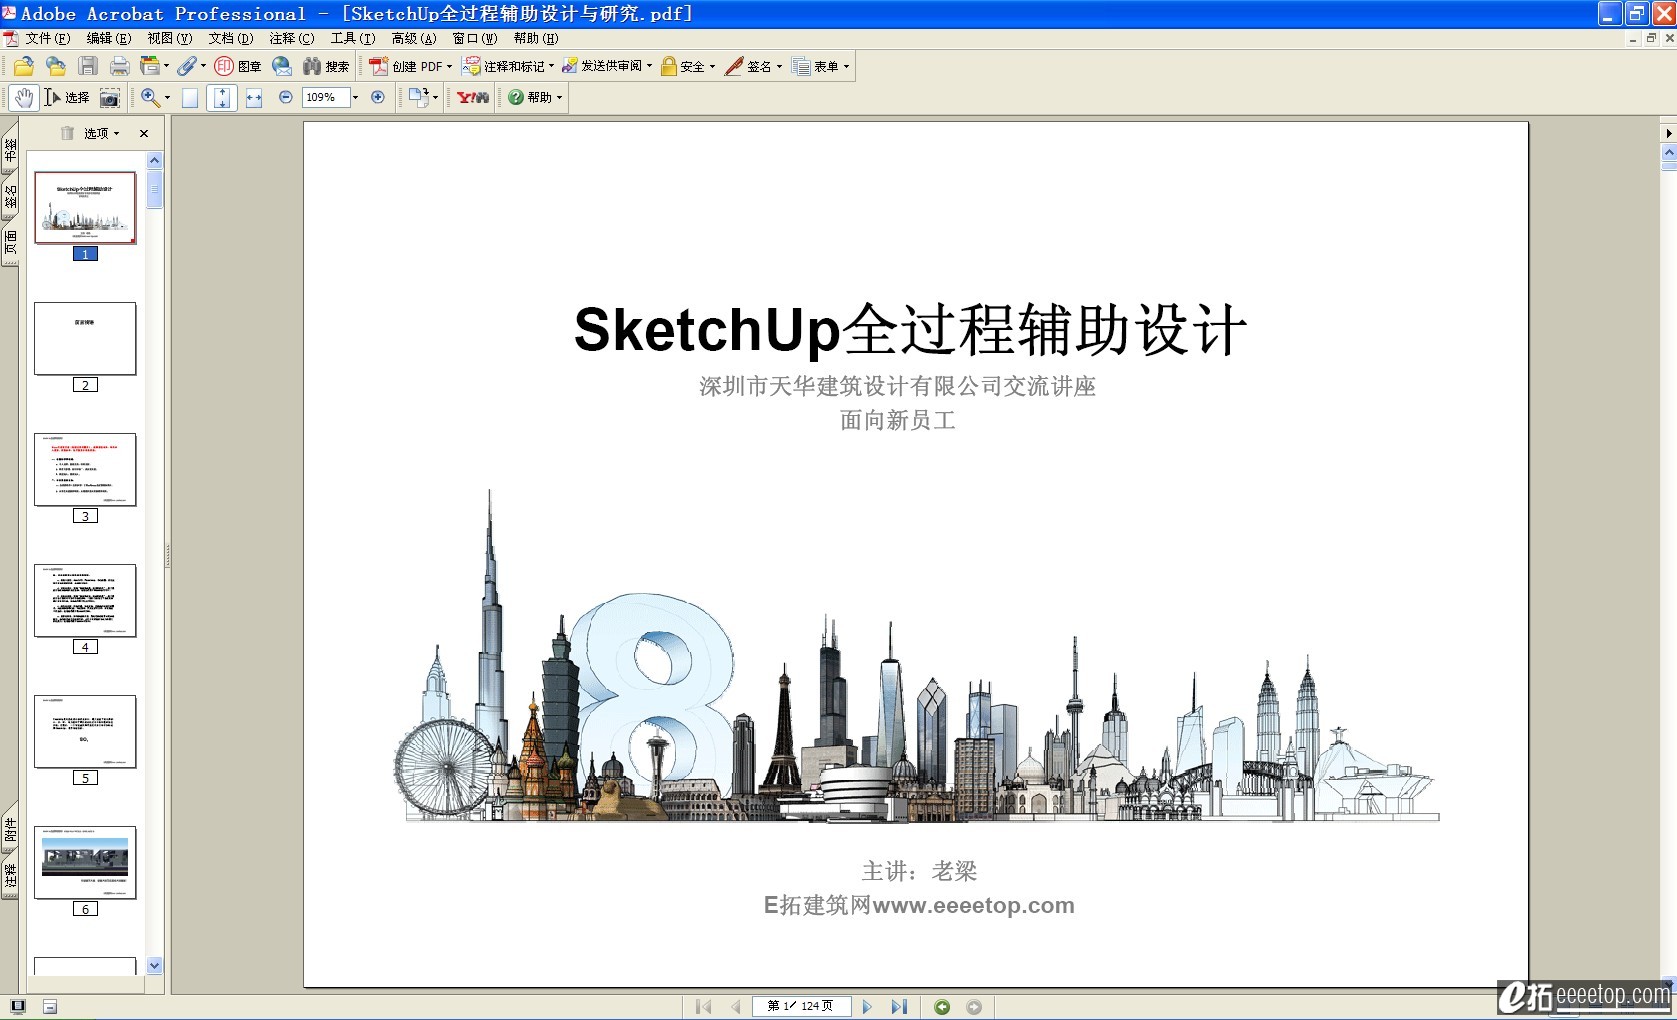Click the Save a Copy folder icon
This screenshot has height=1020, width=1677.
tap(56, 66)
